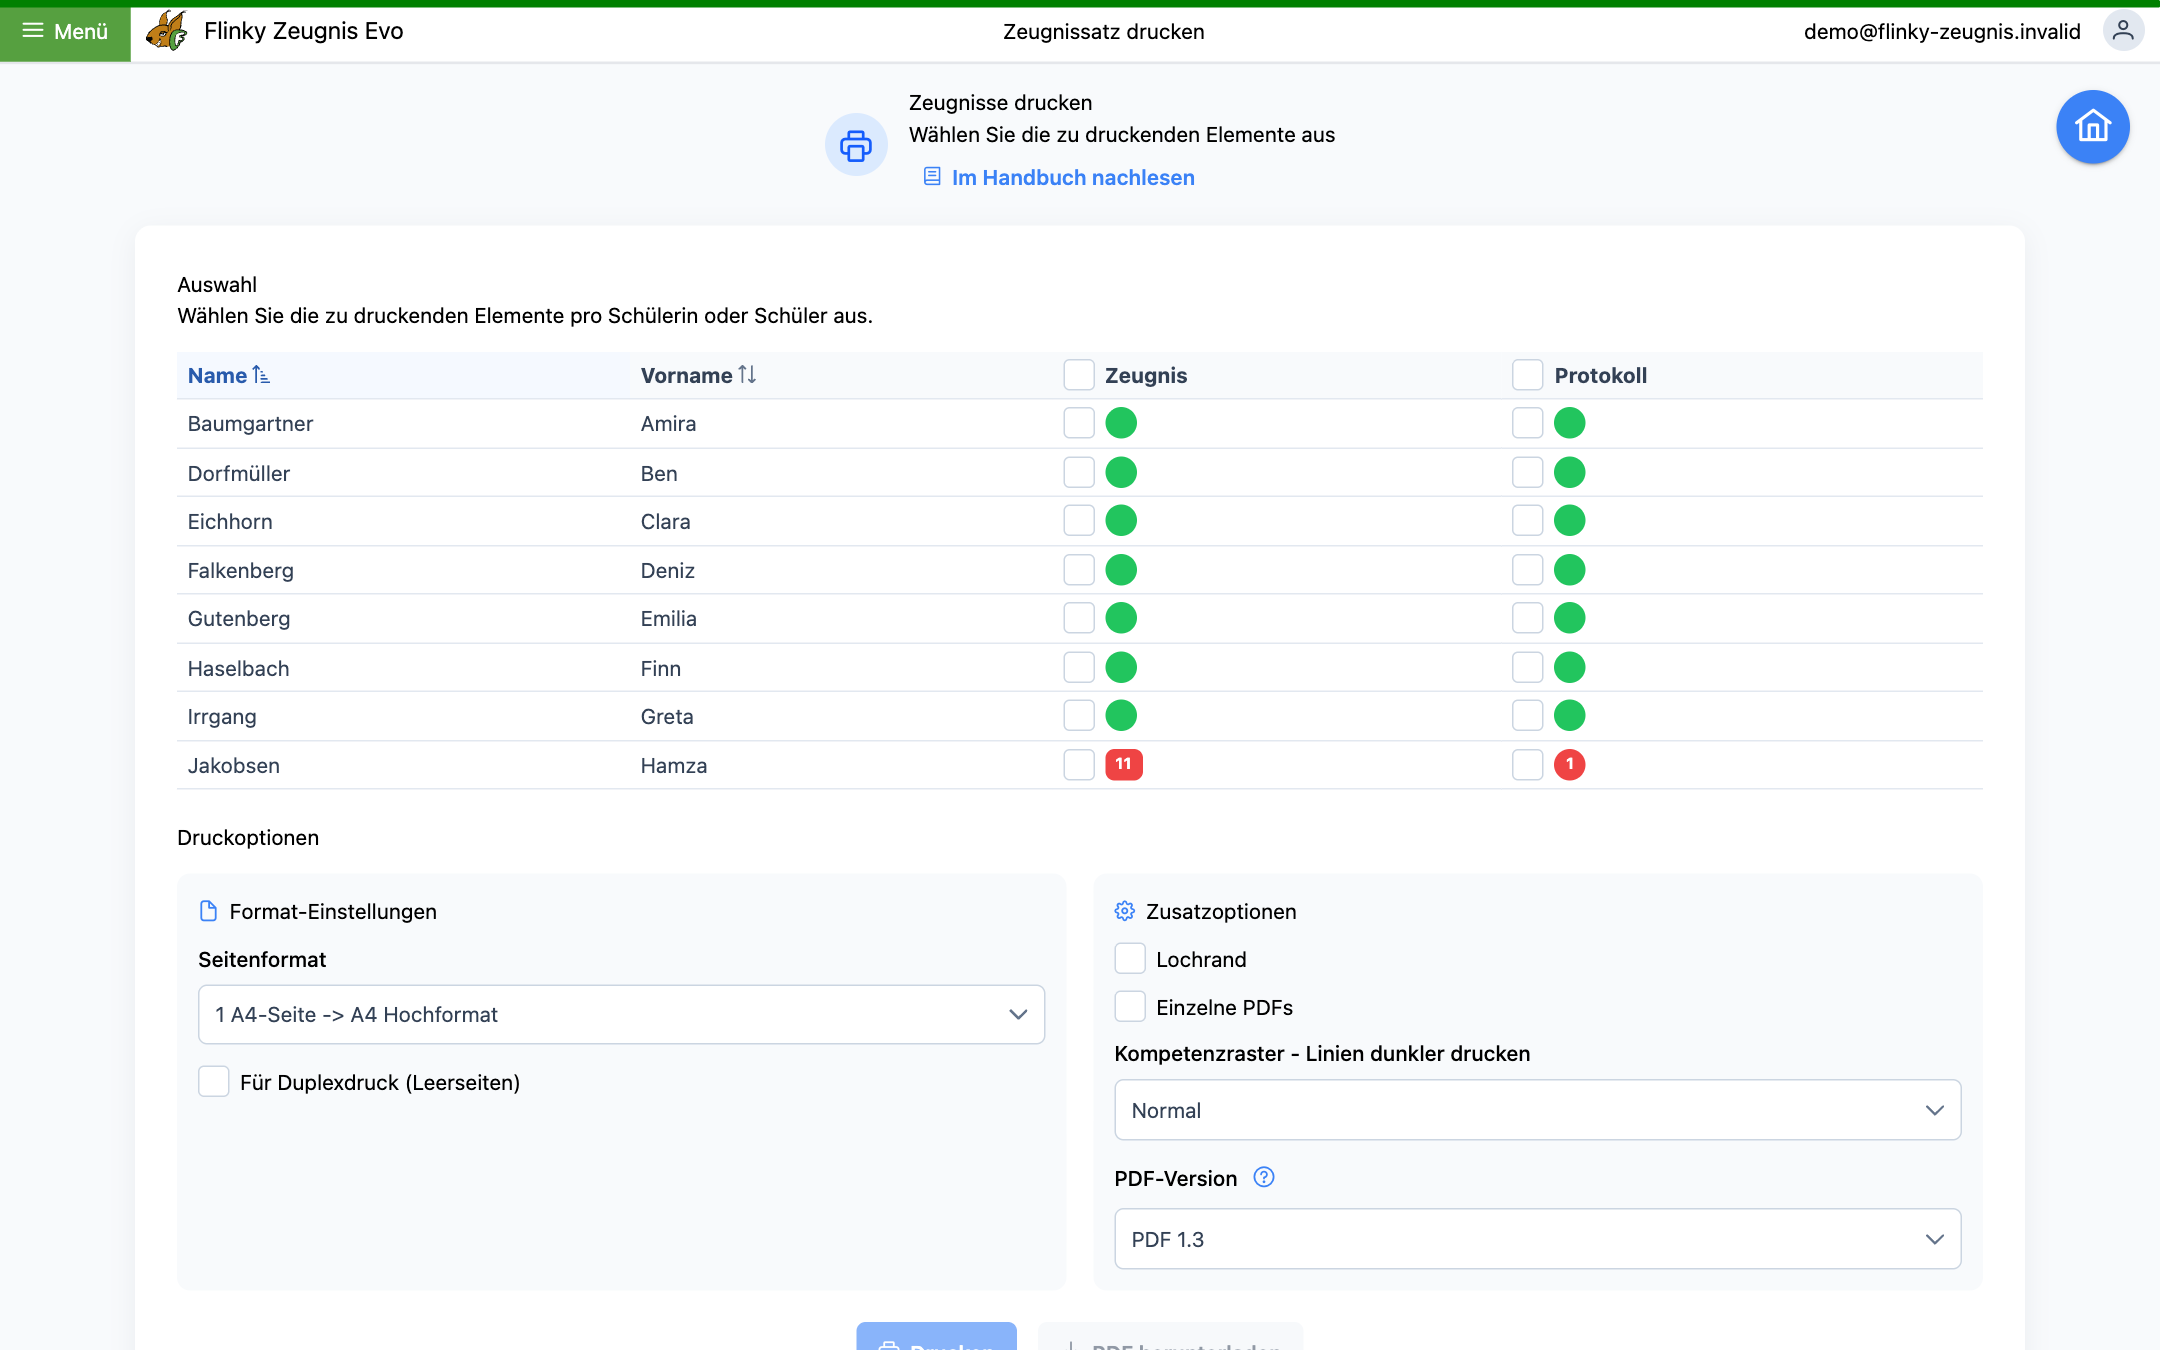
Task: Check Zeugnis for Haselbach
Action: pyautogui.click(x=1079, y=667)
